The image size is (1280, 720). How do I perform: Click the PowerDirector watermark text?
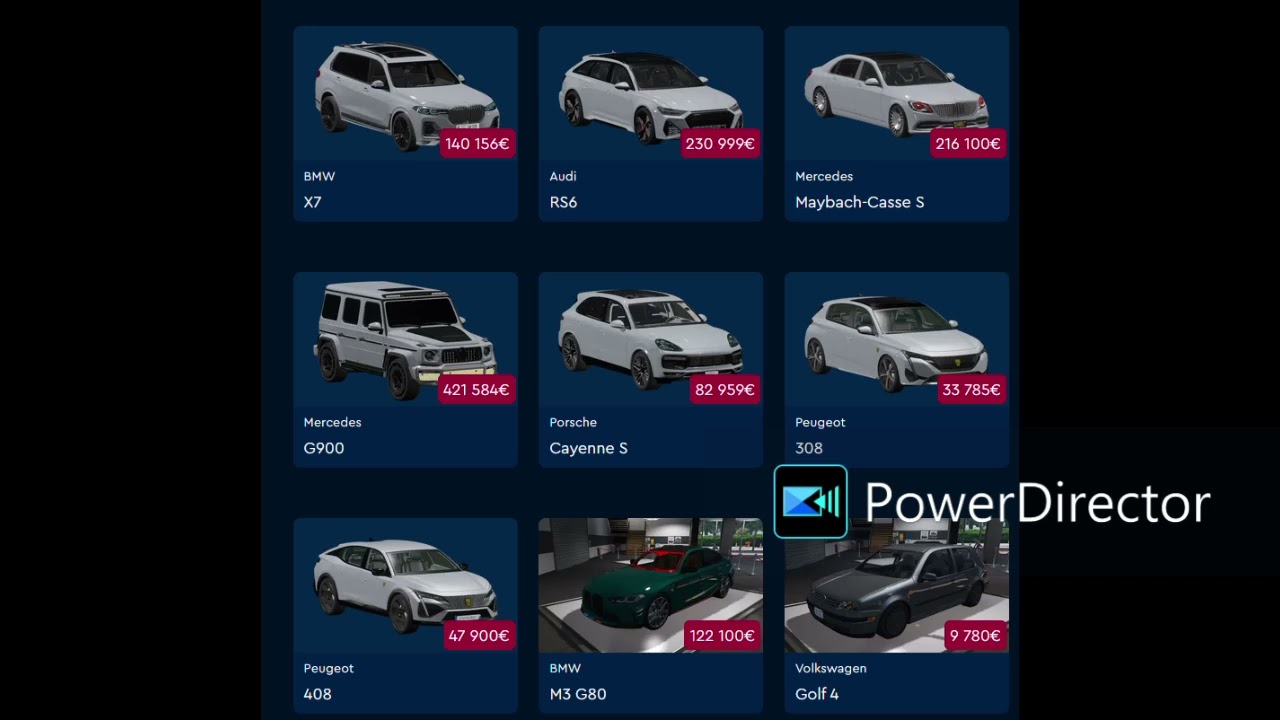[x=1037, y=502]
